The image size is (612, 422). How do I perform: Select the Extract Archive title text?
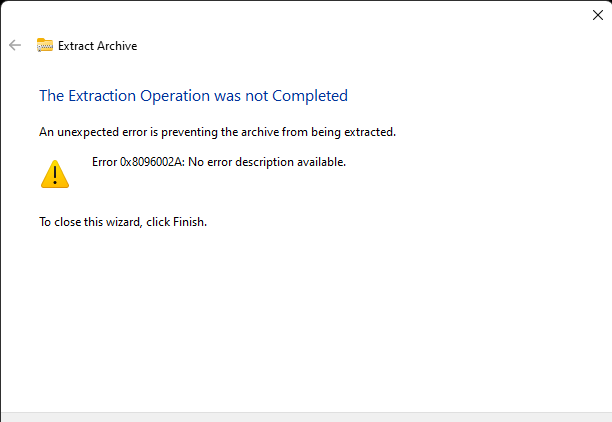[x=98, y=46]
